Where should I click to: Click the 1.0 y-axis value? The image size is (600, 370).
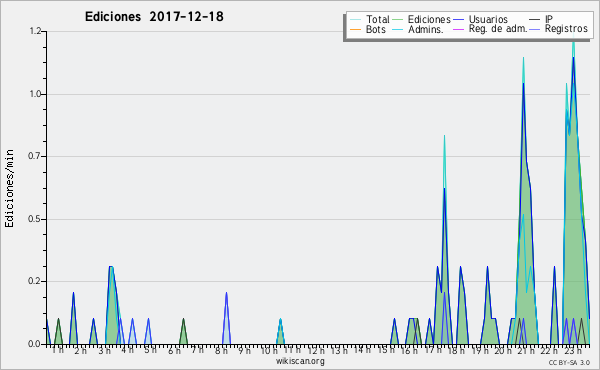35,94
